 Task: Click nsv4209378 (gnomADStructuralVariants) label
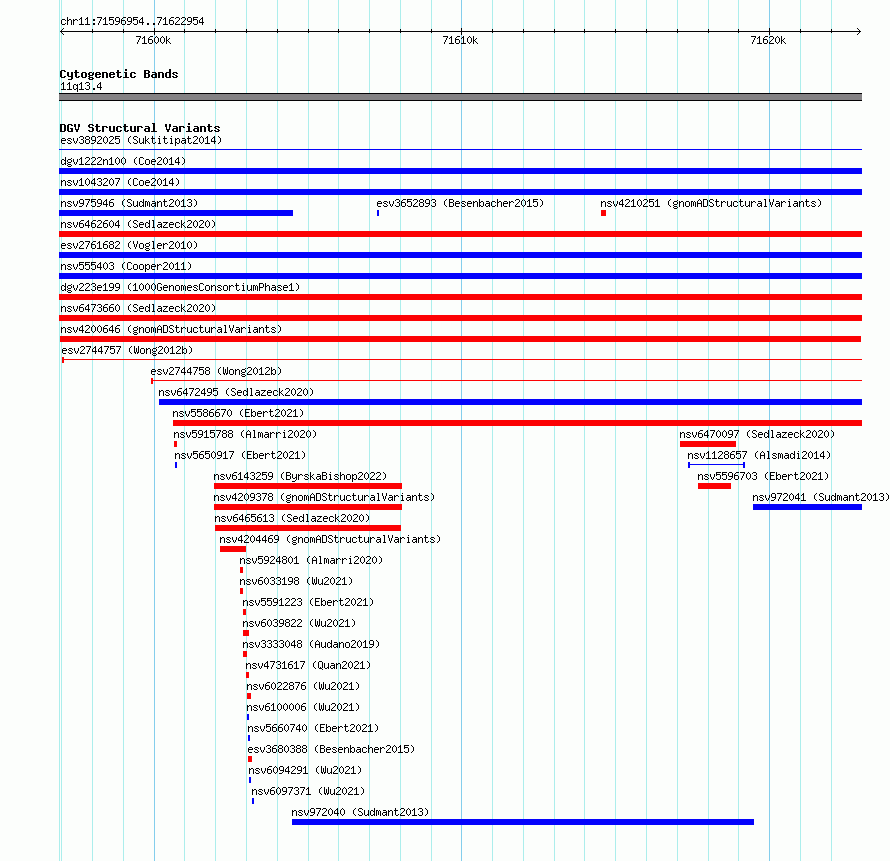click(324, 497)
